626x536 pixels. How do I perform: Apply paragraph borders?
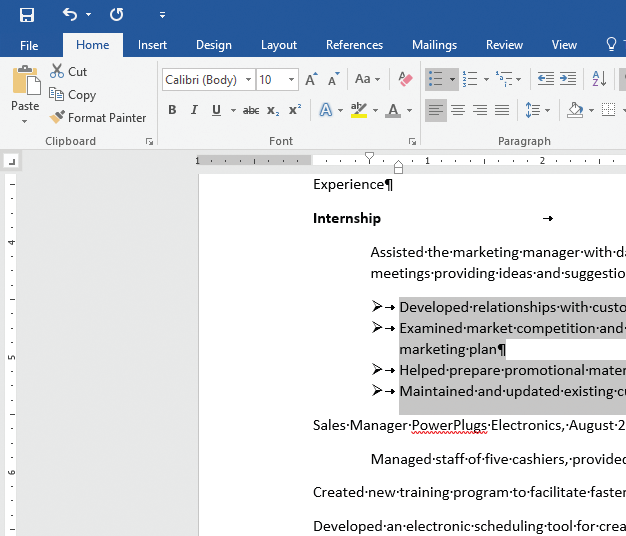coord(608,110)
